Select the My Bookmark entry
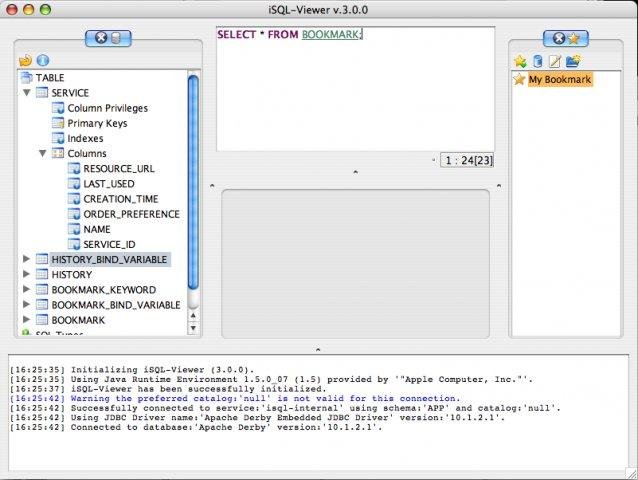The height and width of the screenshot is (480, 638). tap(560, 79)
